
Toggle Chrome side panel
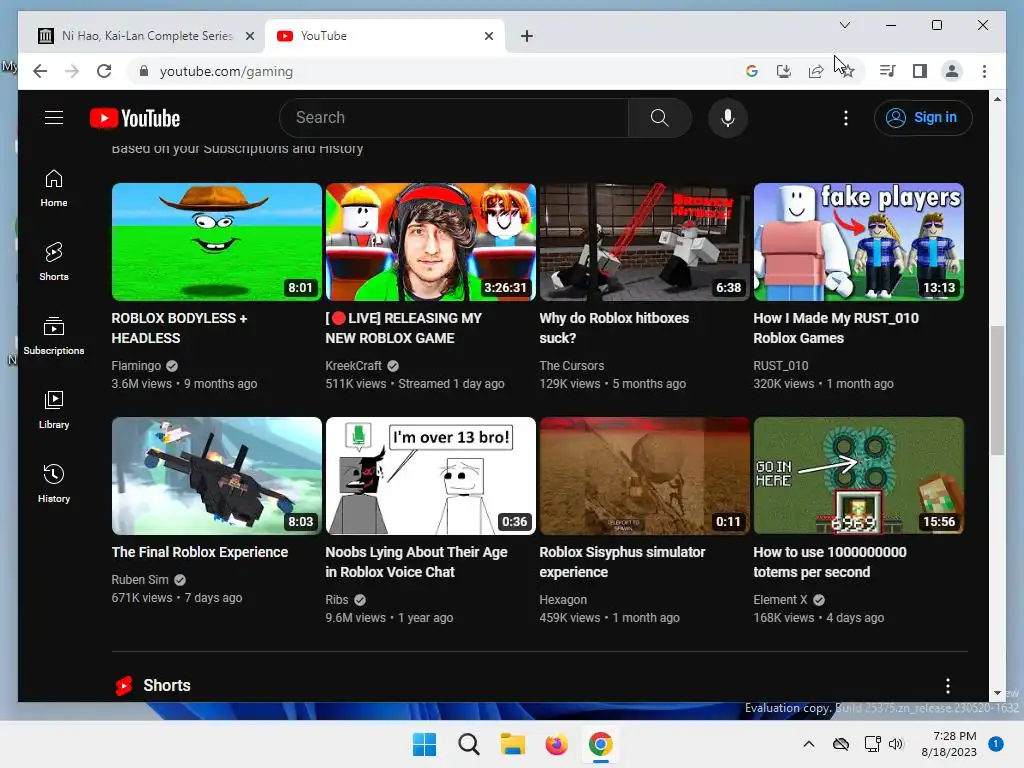coord(920,71)
